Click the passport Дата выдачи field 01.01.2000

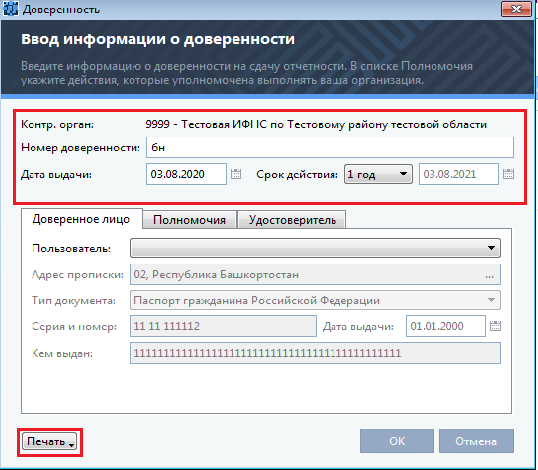446,326
